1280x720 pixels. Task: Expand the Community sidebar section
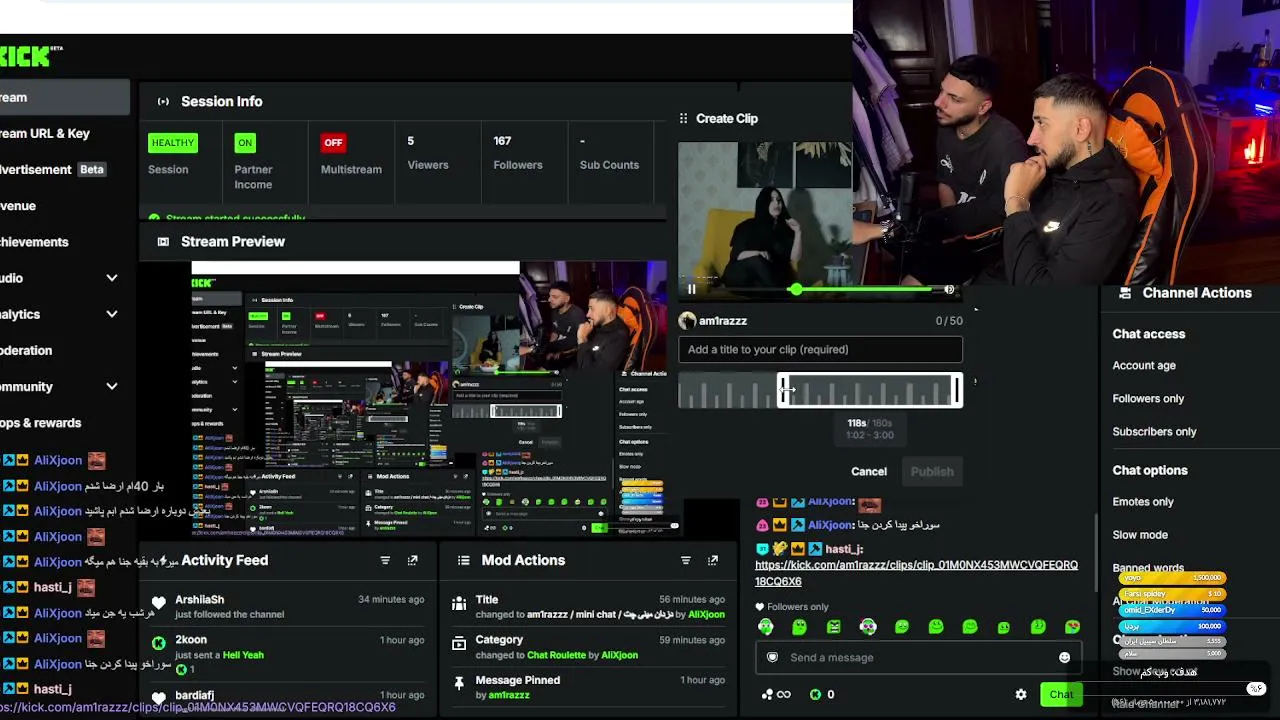tap(111, 386)
